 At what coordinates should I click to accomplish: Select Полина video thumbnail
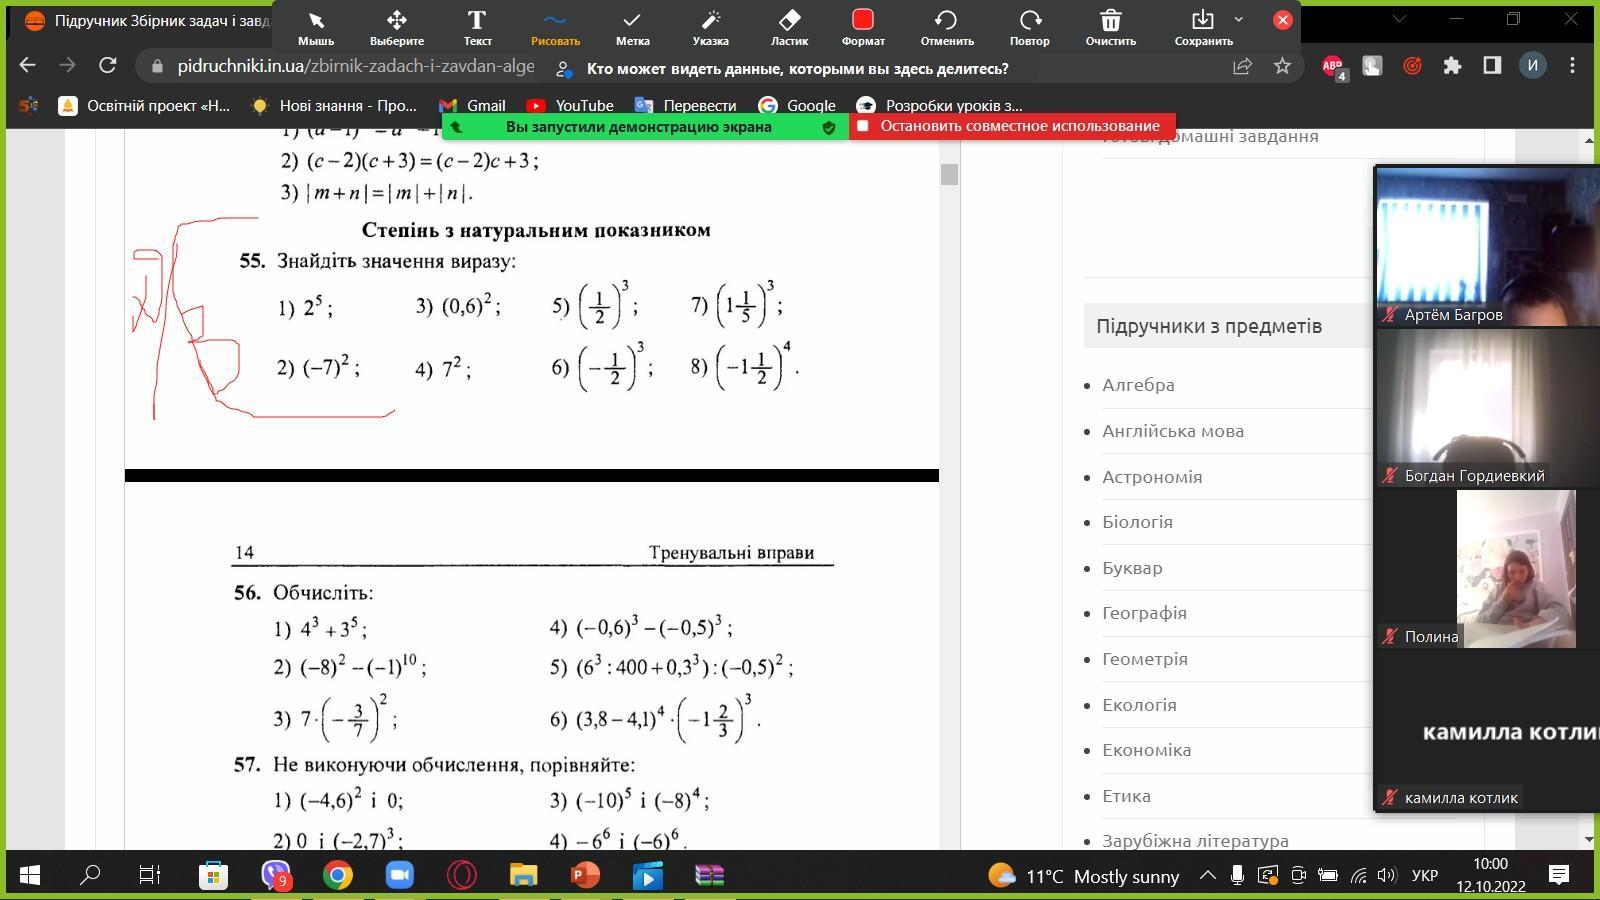pos(1487,569)
